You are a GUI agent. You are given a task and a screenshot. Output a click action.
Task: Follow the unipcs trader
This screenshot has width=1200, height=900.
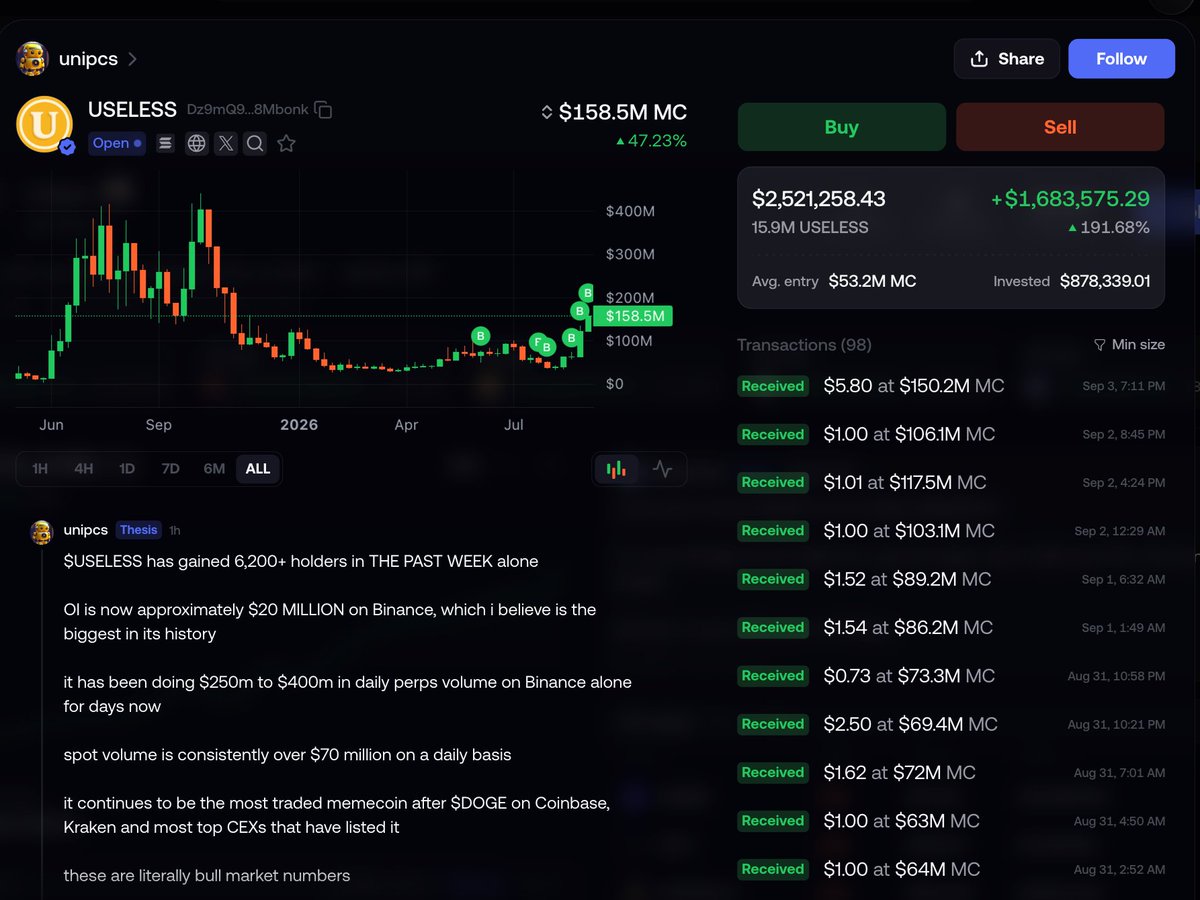click(1121, 59)
